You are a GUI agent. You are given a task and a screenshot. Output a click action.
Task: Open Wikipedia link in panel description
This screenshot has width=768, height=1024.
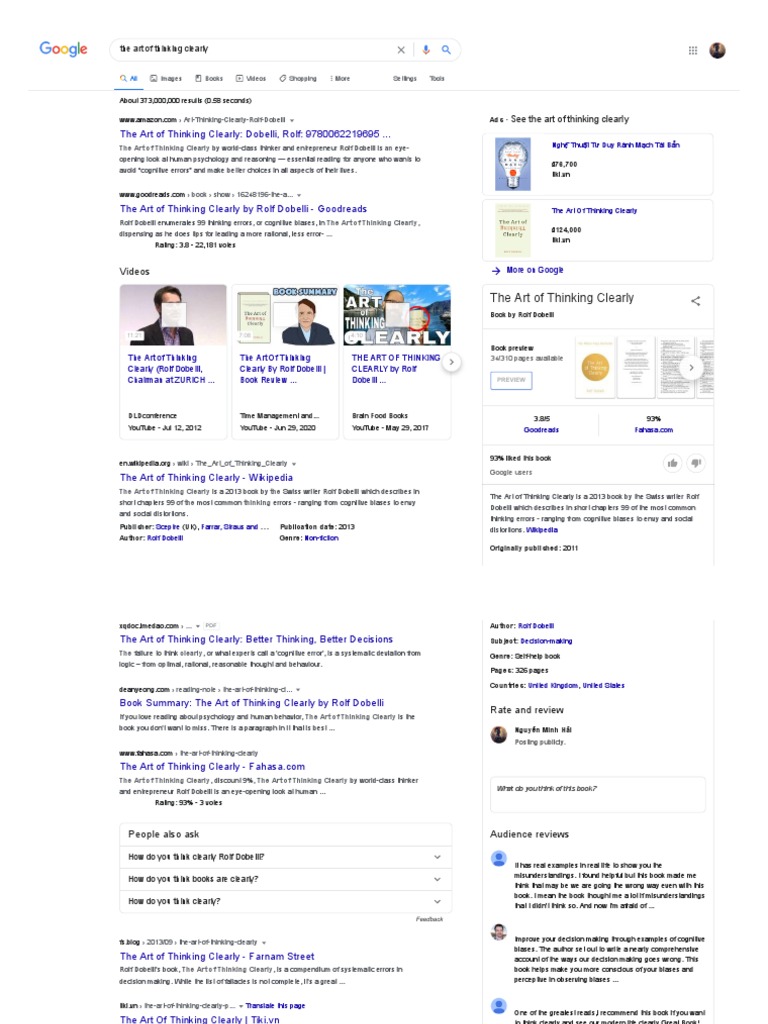[541, 530]
